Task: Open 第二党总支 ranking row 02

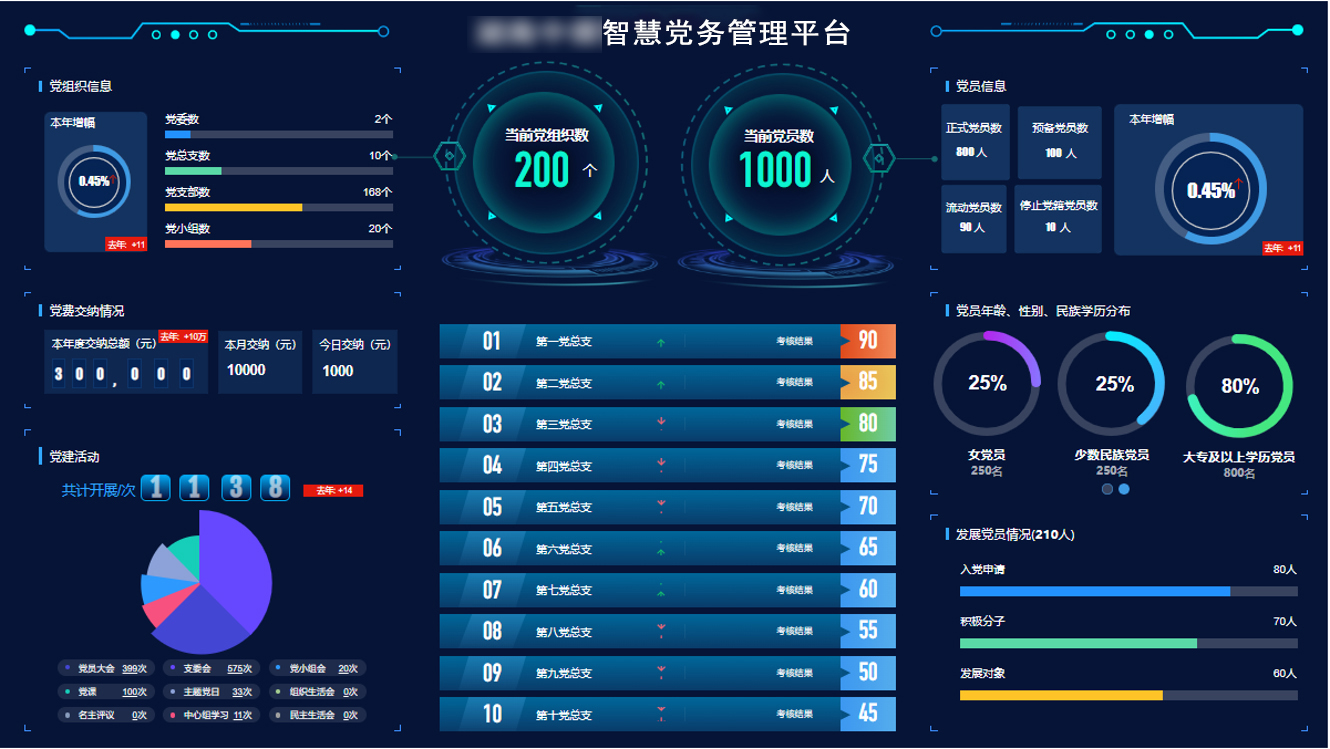Action: [x=667, y=382]
